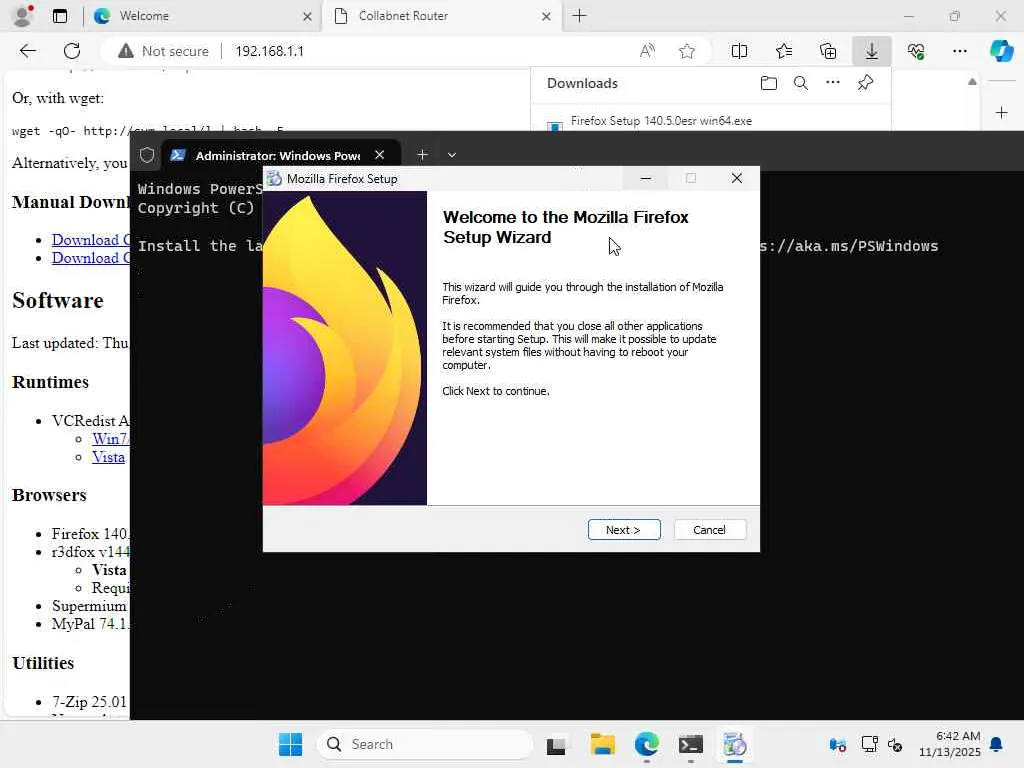
Task: Open Edge split screen icon
Action: (x=739, y=51)
